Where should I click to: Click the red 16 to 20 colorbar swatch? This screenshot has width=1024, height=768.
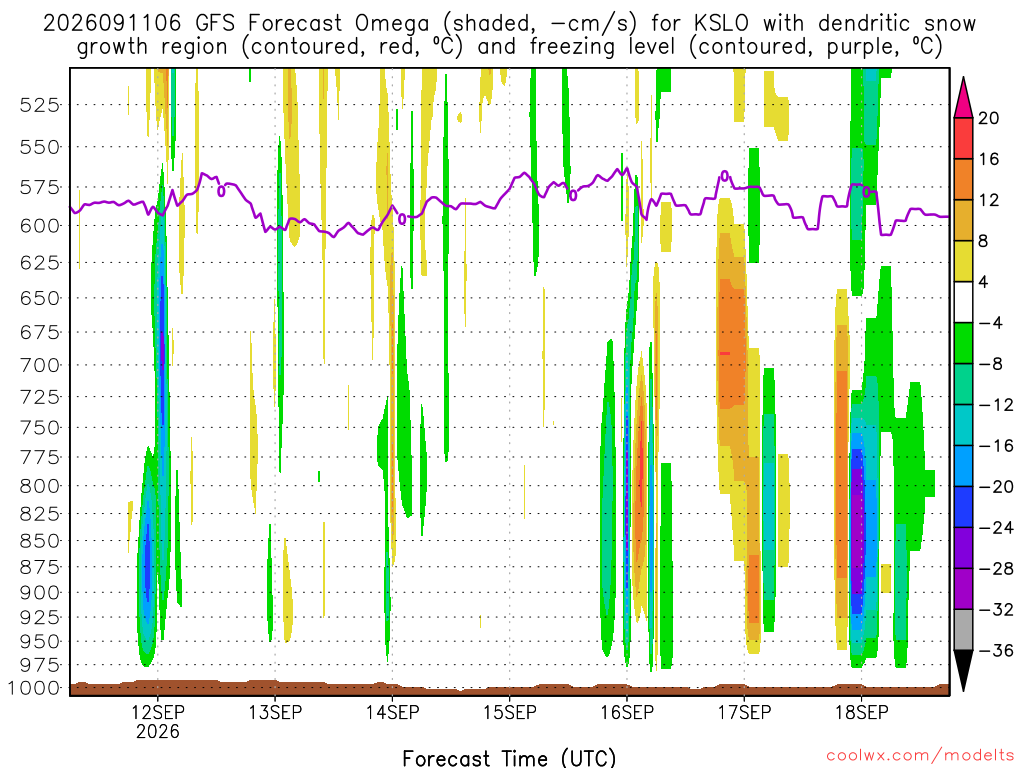click(x=963, y=138)
